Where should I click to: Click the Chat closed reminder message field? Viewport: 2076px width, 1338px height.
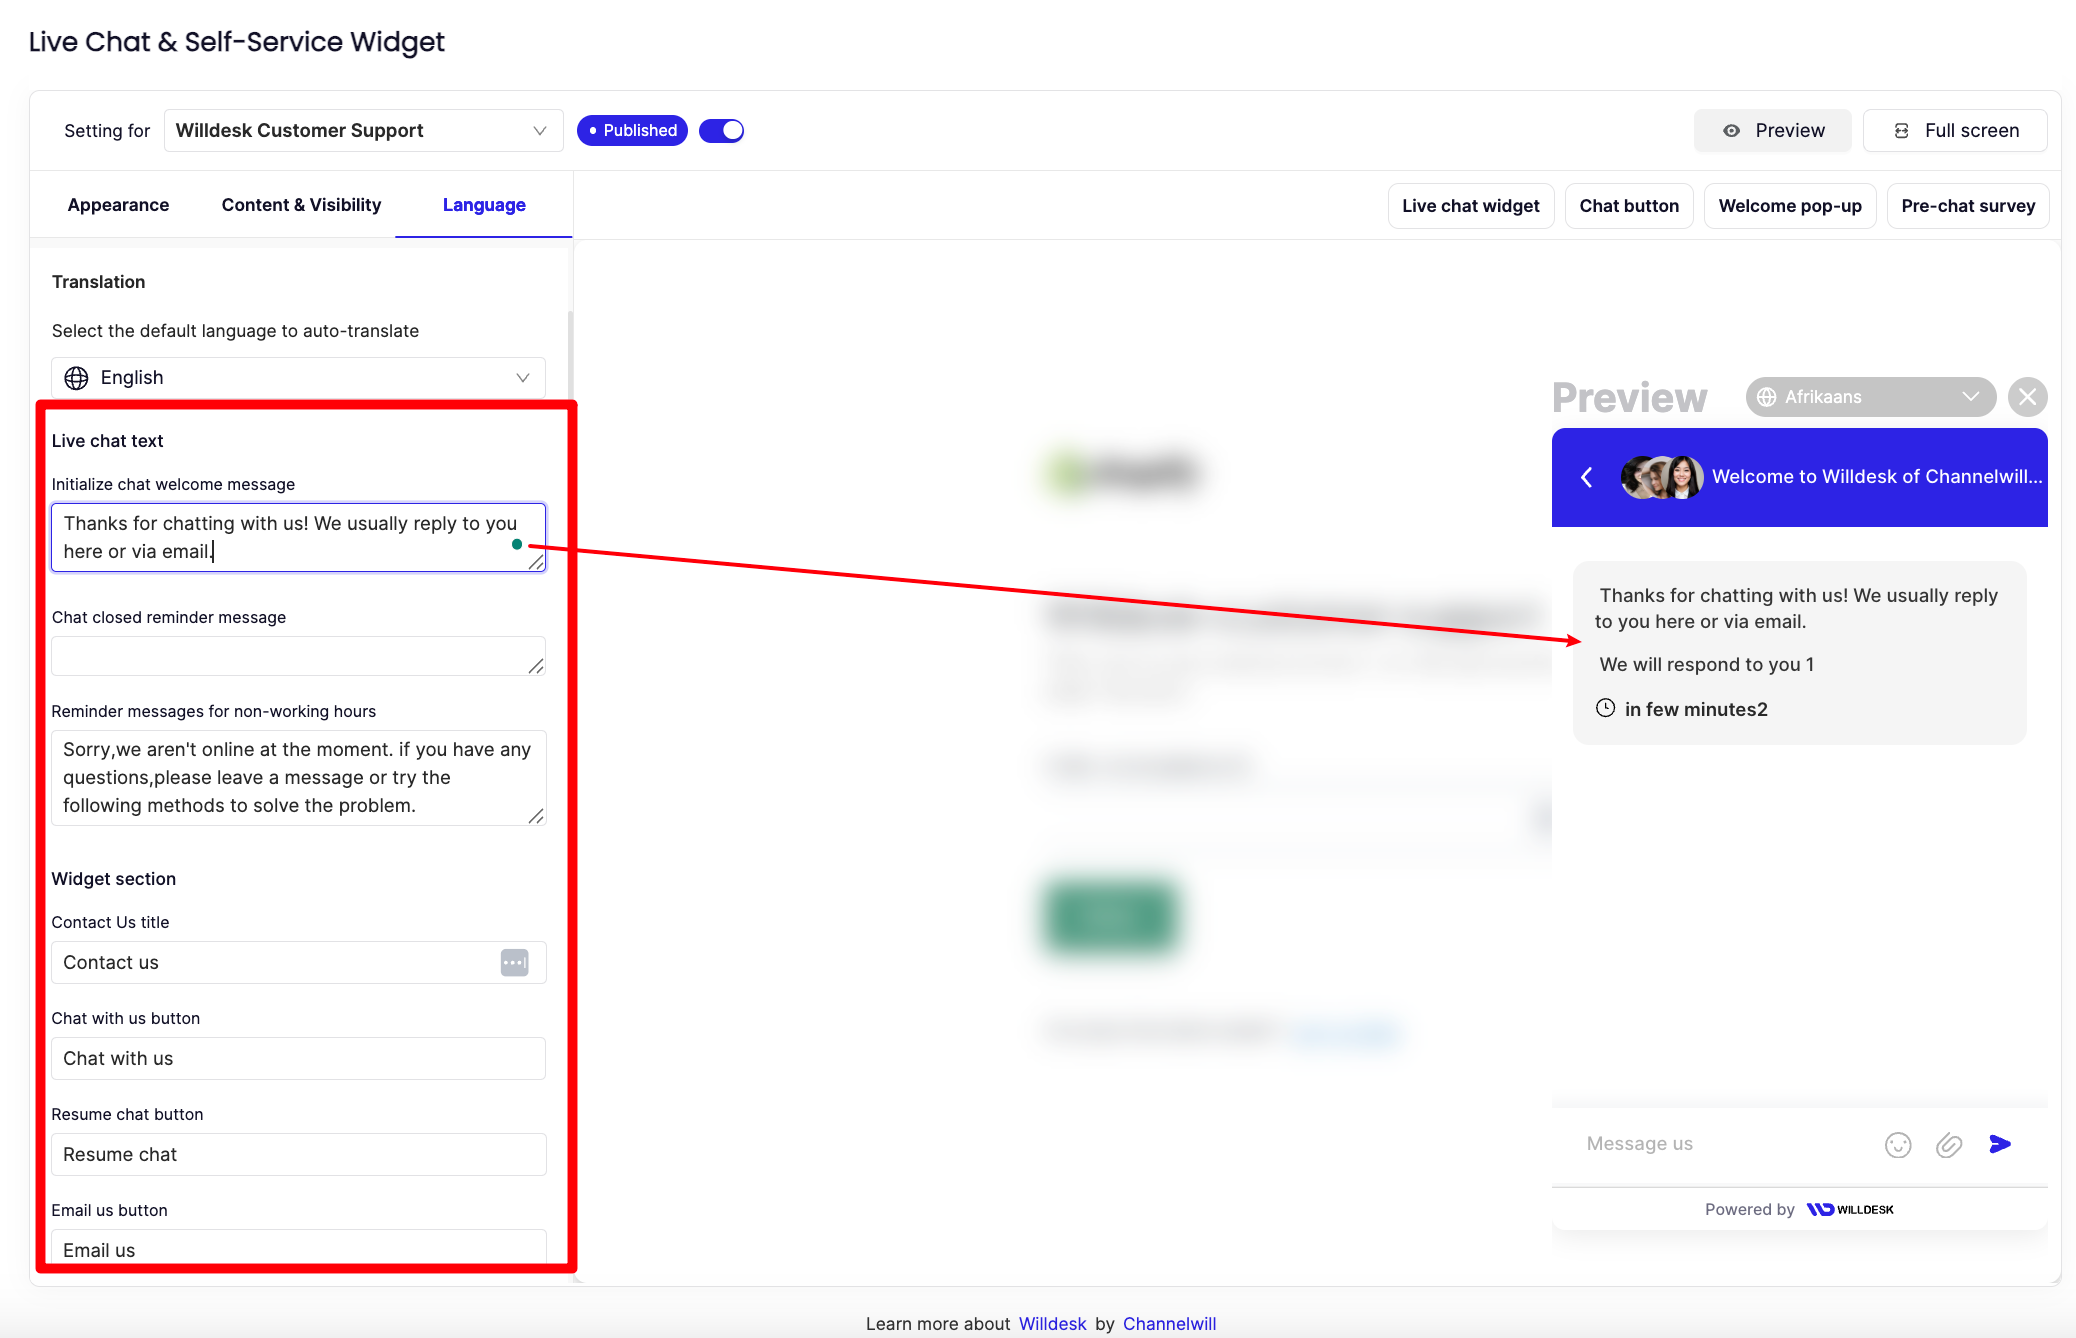(x=298, y=656)
